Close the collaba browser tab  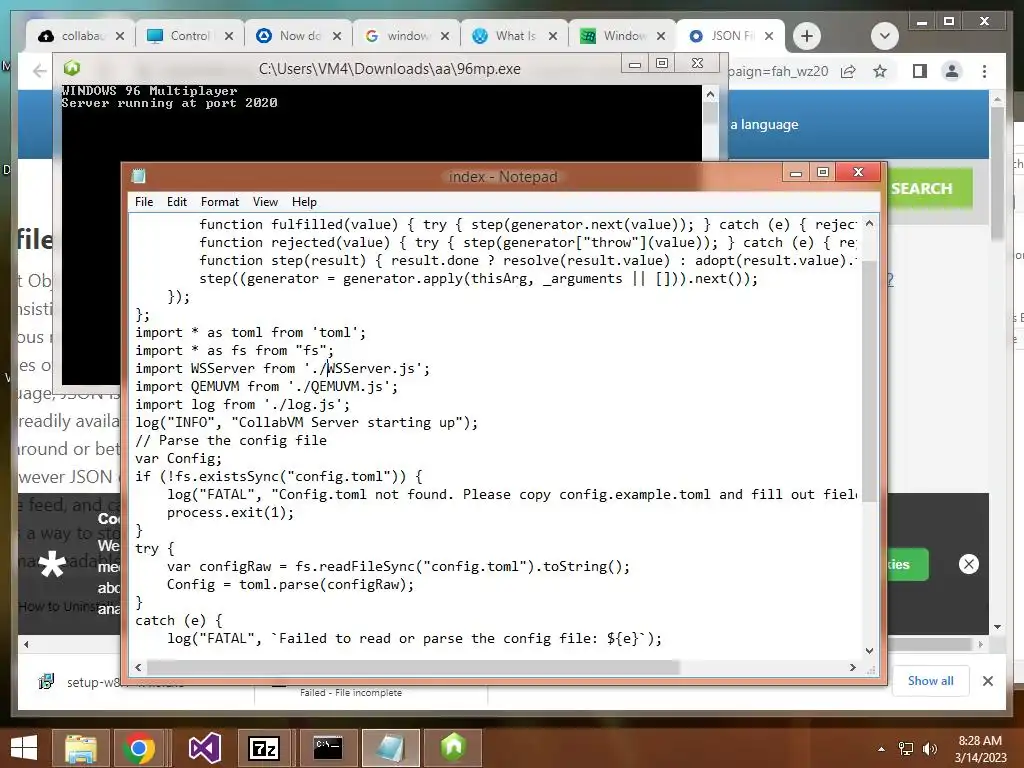(x=120, y=36)
